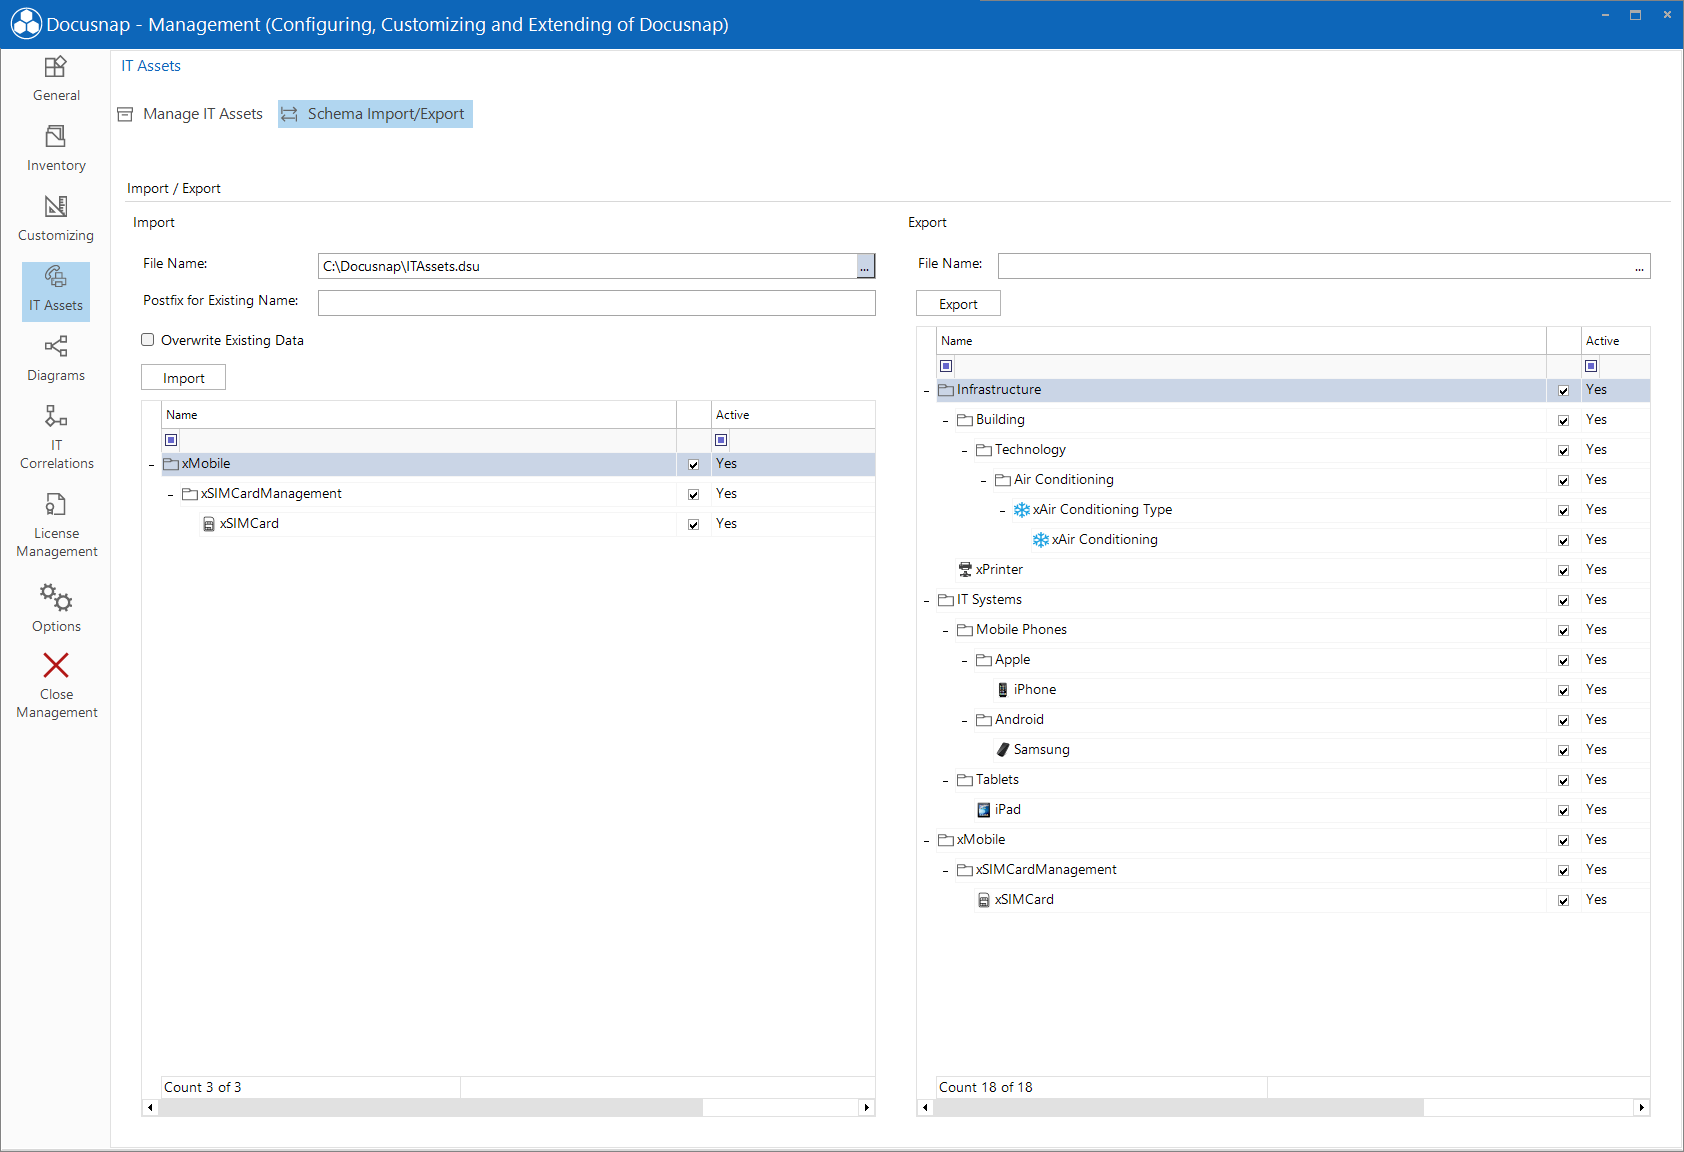Click the Export button

tap(958, 303)
